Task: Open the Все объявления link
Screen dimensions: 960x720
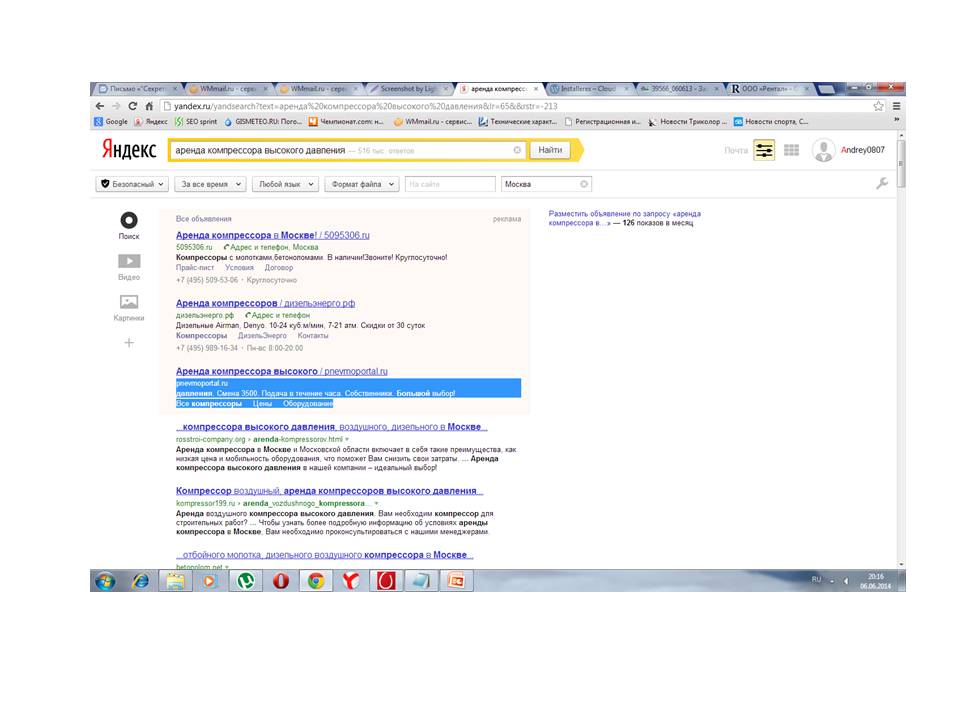Action: click(203, 219)
